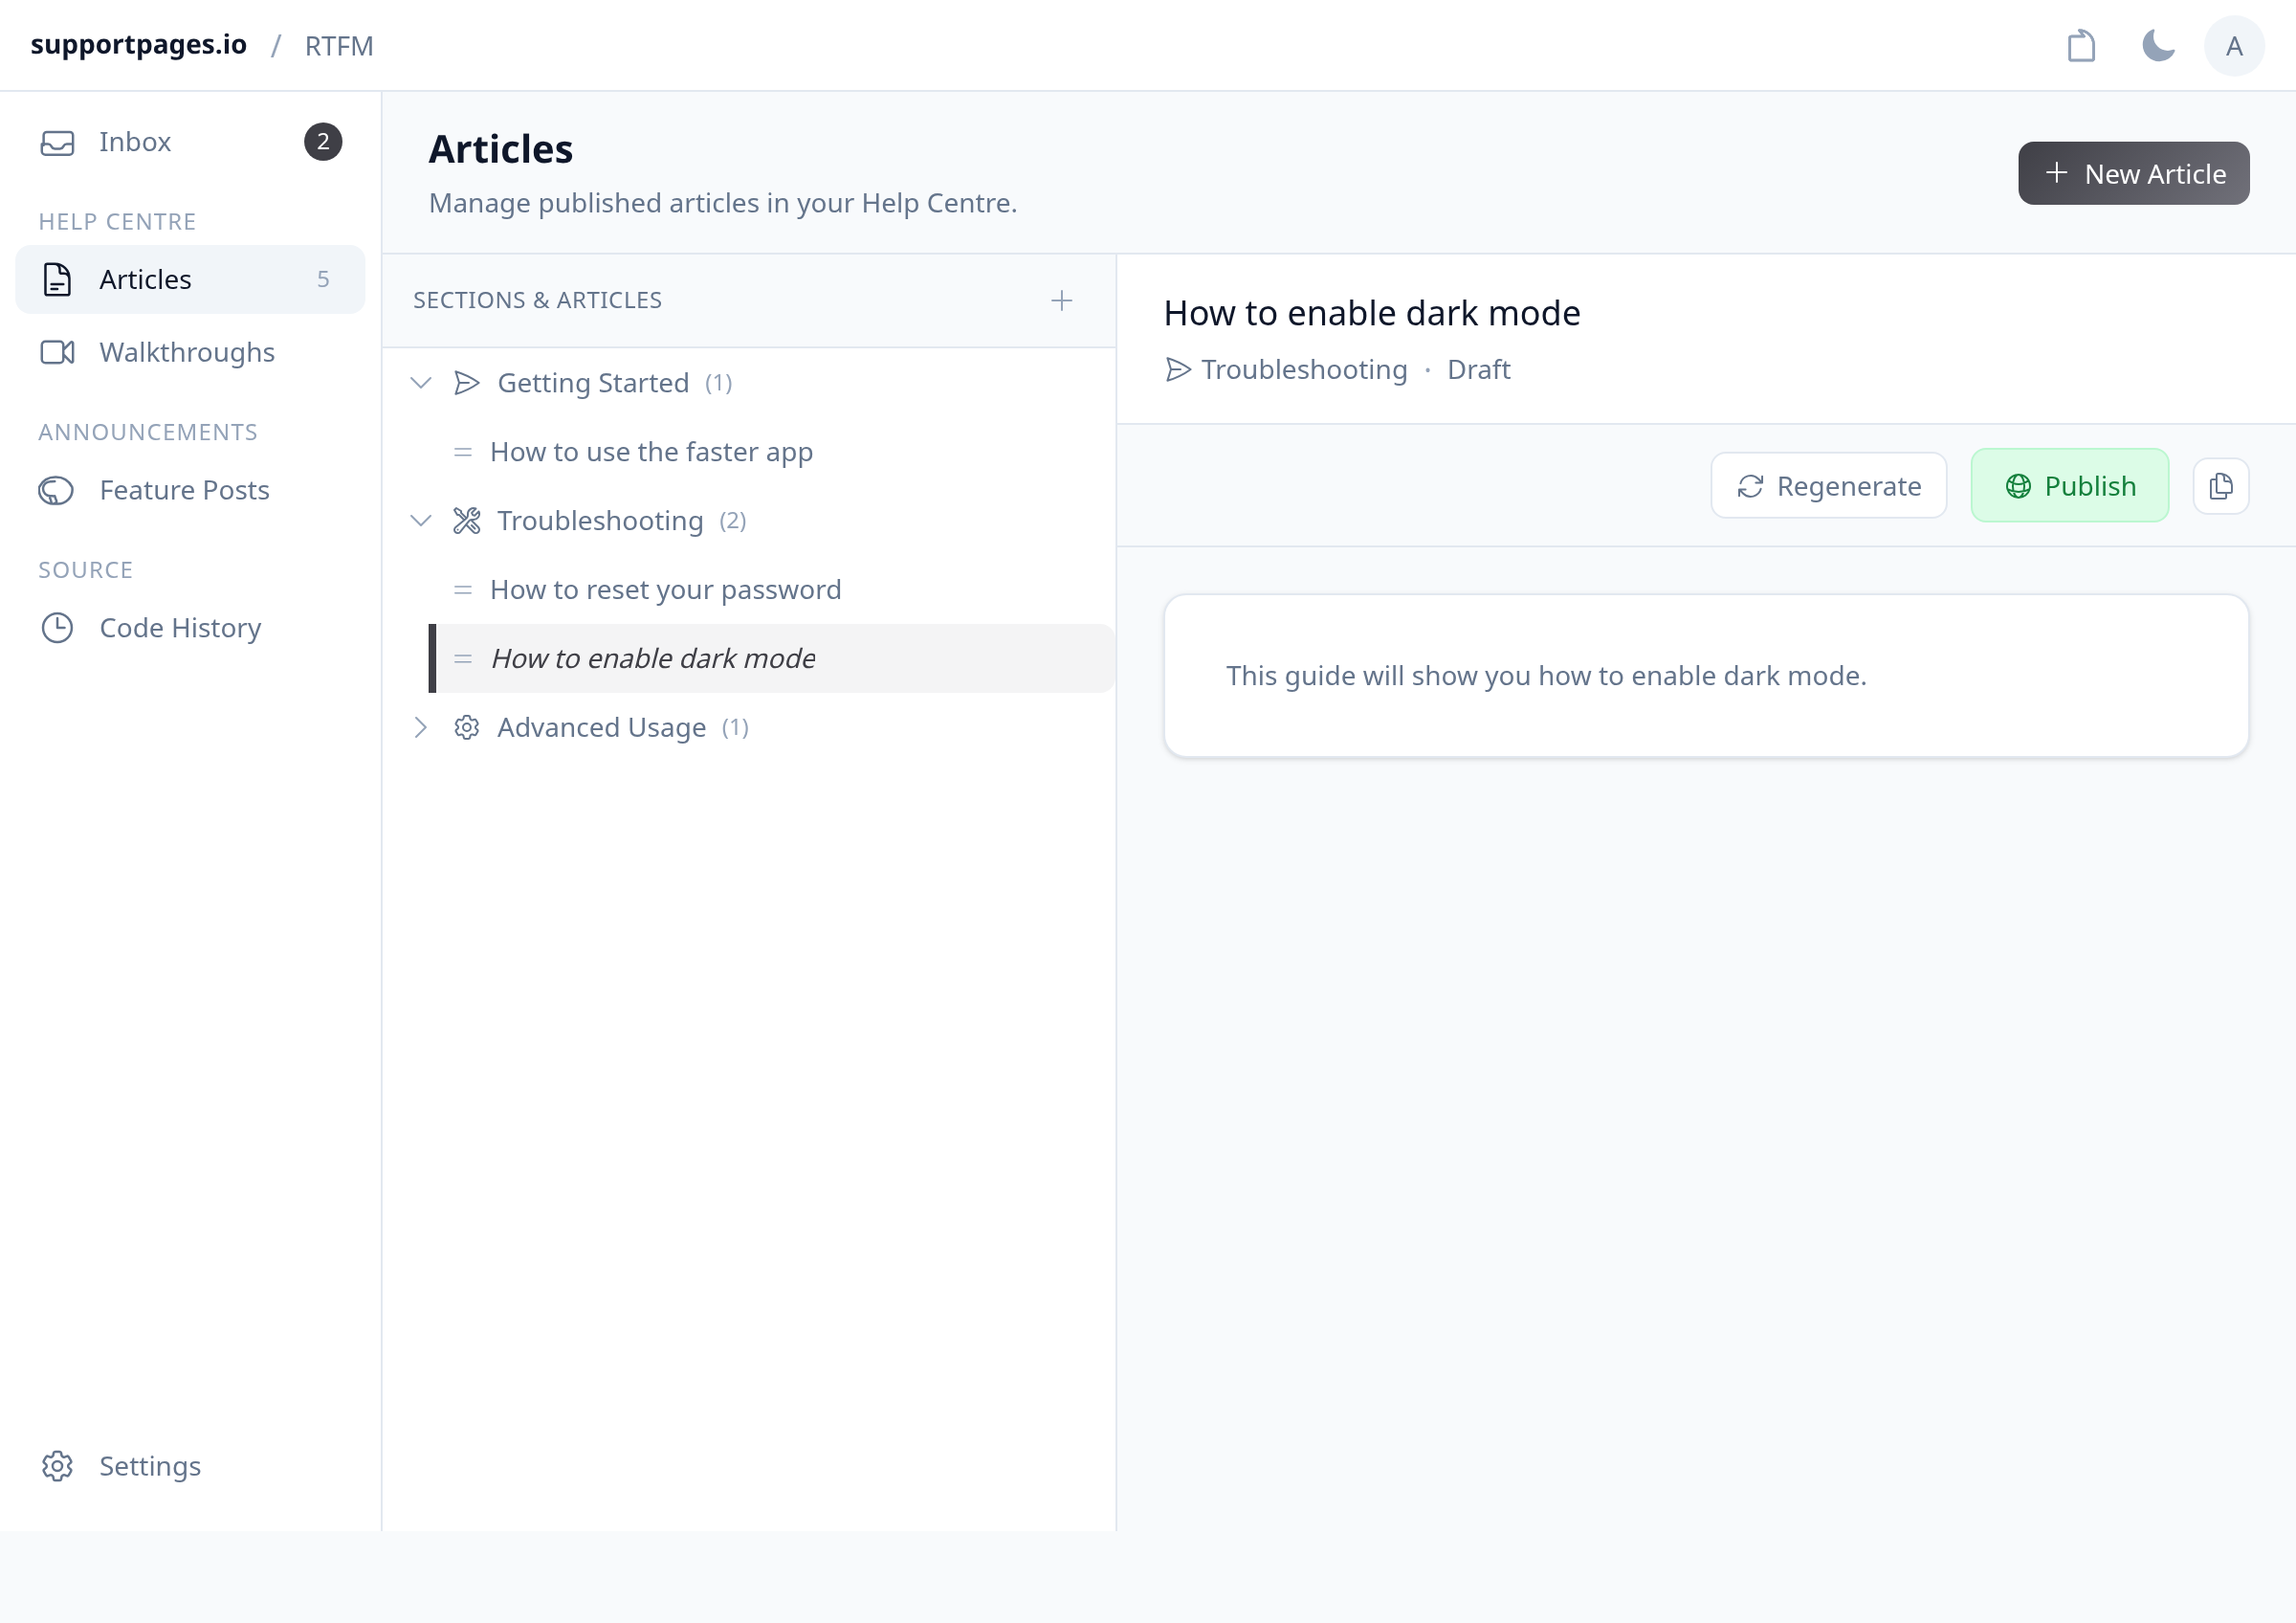This screenshot has width=2296, height=1623.
Task: Open article How to reset your password
Action: 665,590
